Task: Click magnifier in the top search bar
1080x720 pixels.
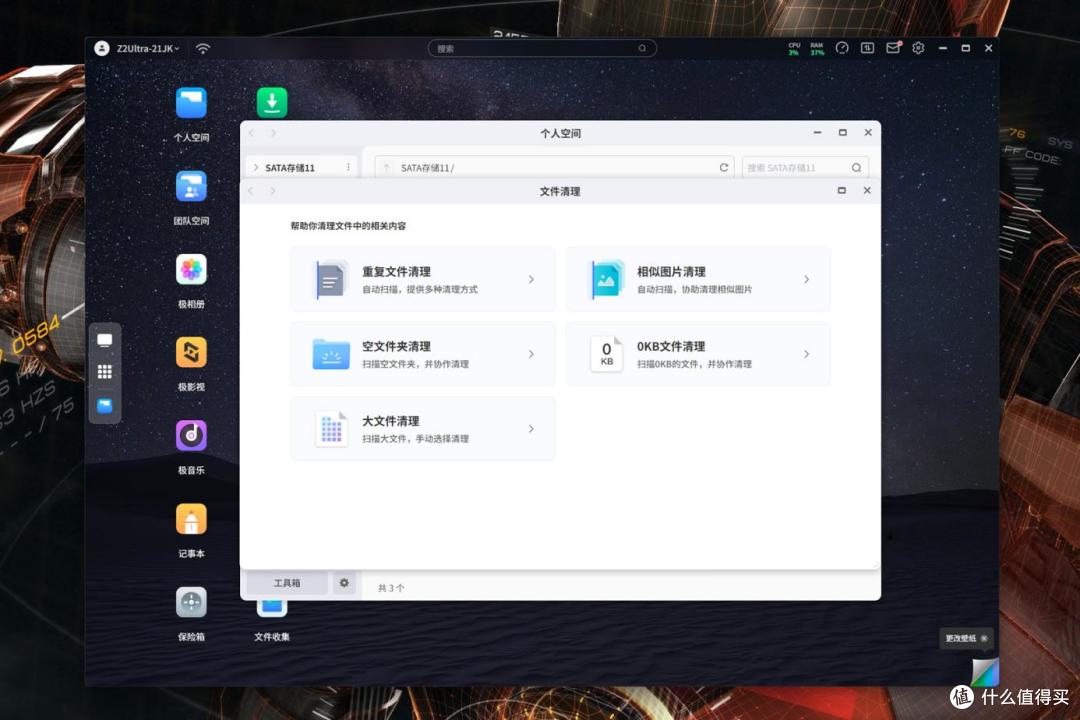Action: click(x=642, y=48)
